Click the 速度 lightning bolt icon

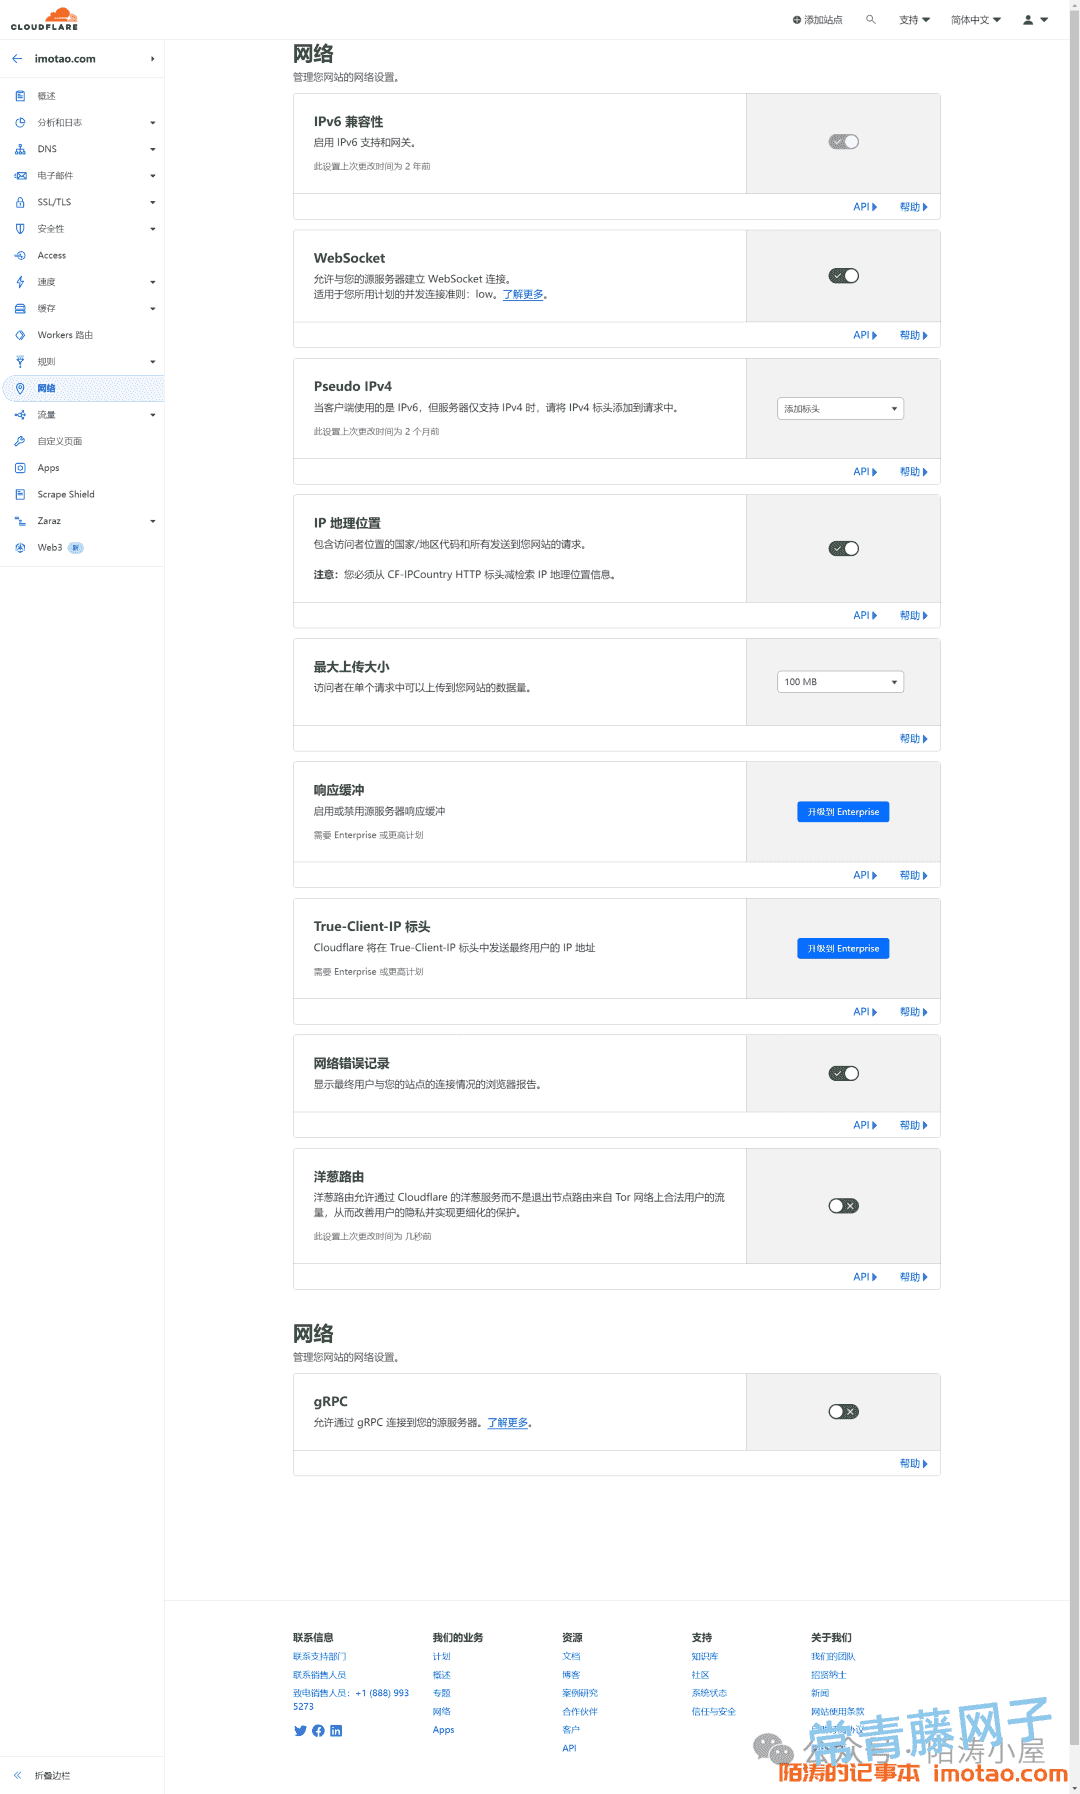[x=20, y=282]
